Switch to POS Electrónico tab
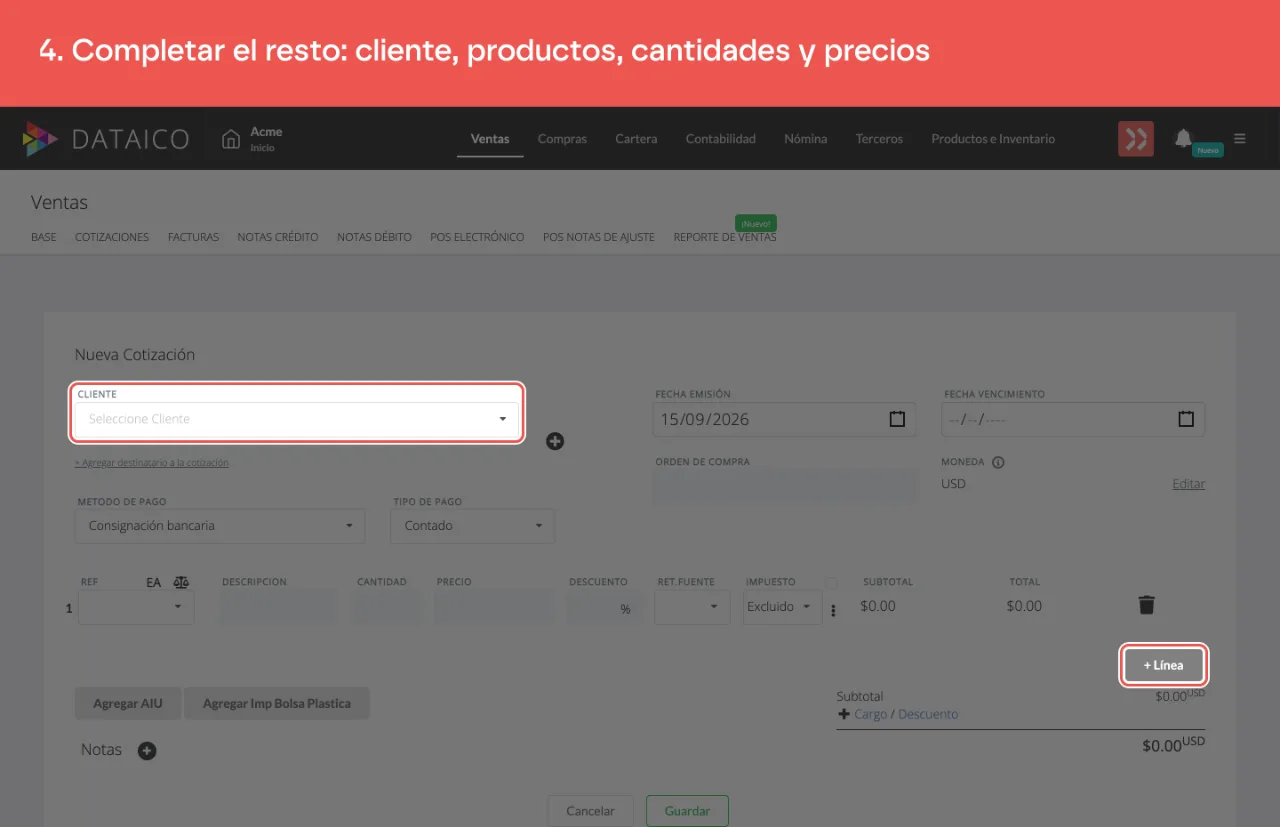1280x827 pixels. [x=477, y=237]
